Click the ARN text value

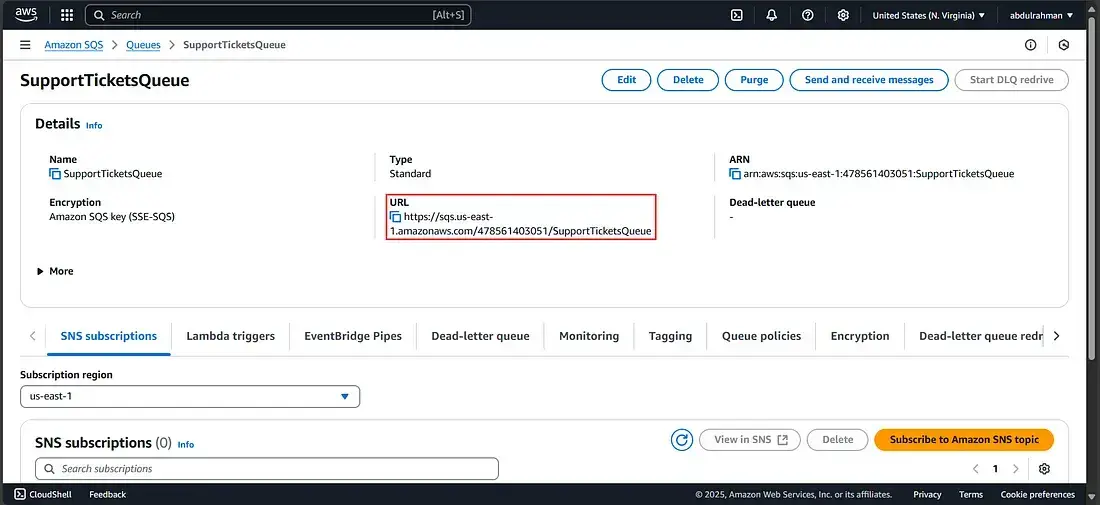[879, 174]
